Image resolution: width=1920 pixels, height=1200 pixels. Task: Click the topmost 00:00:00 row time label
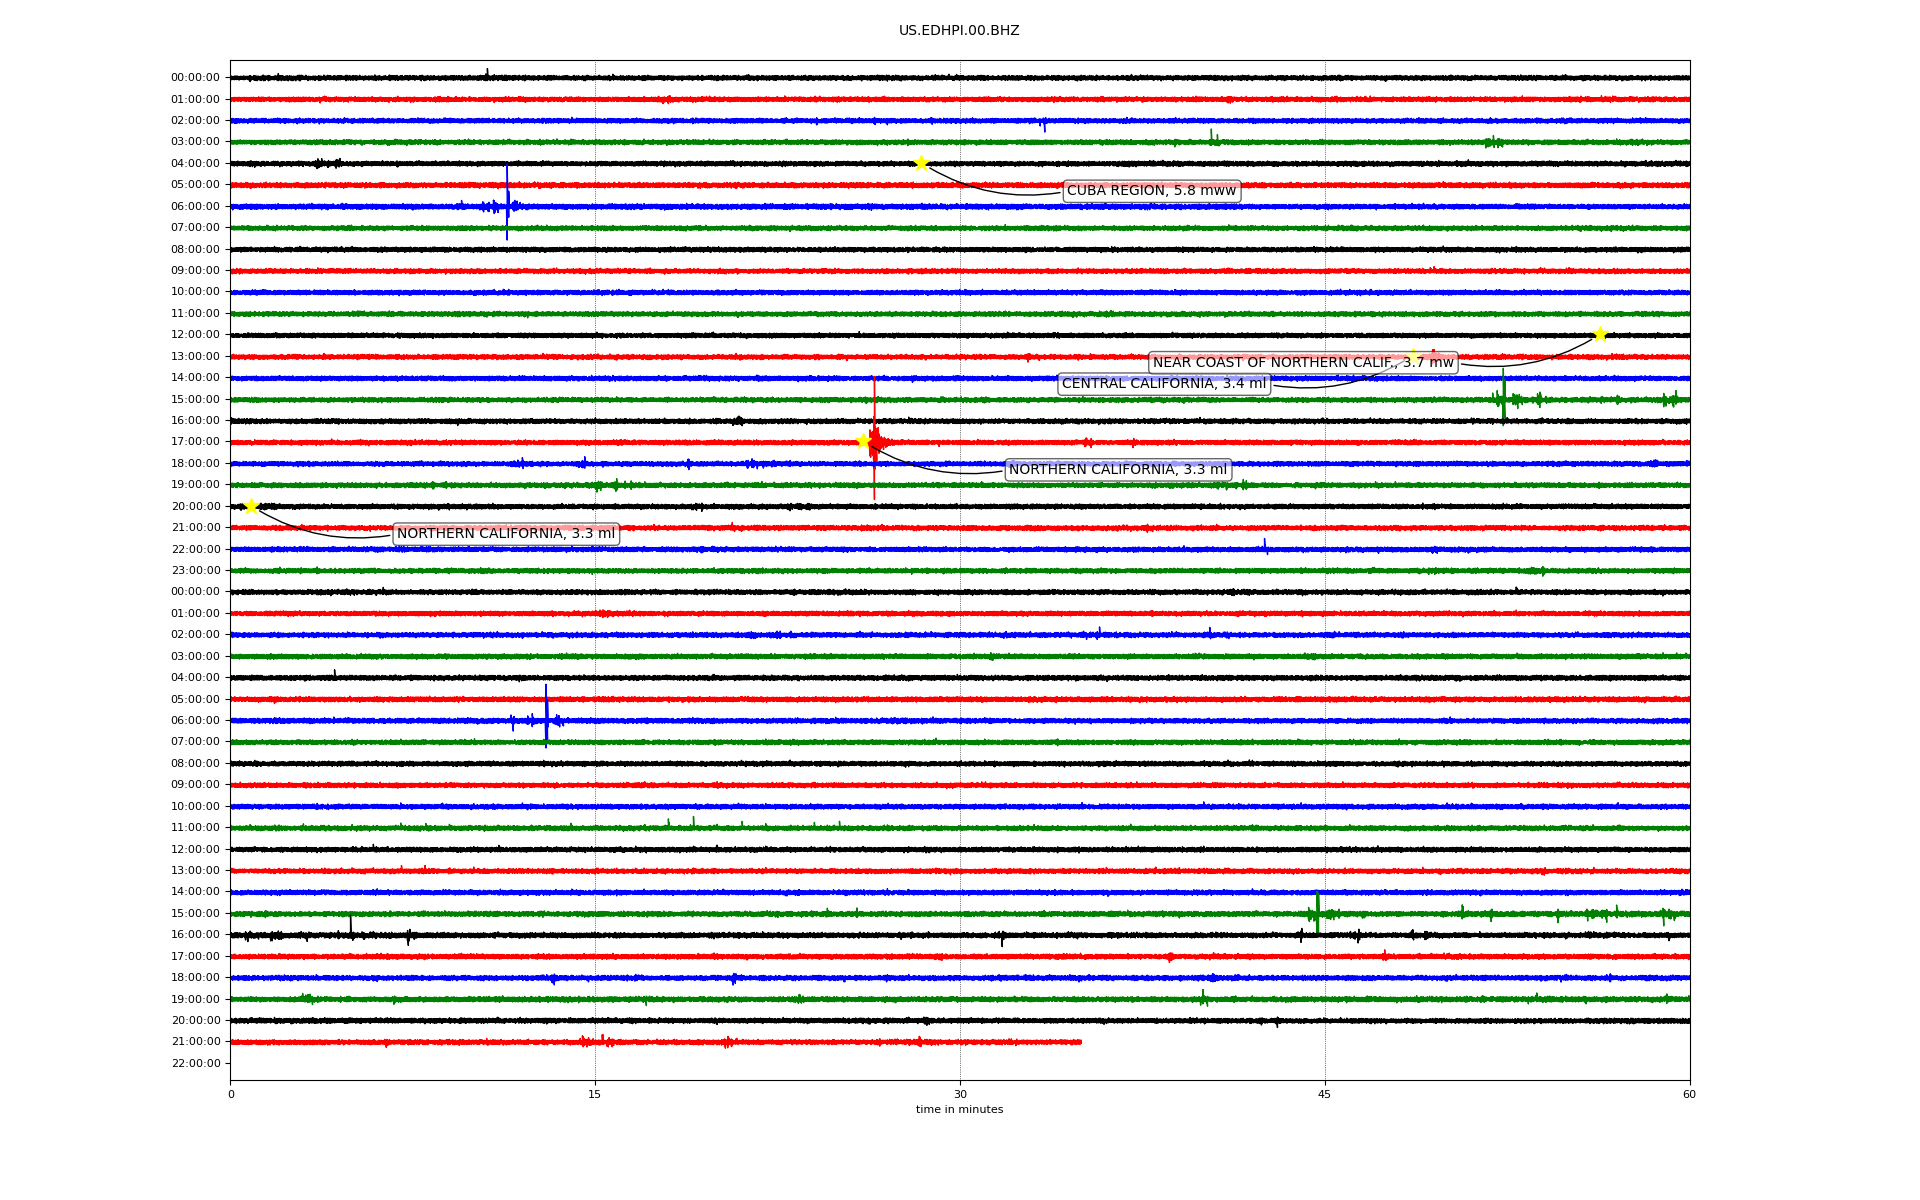(195, 78)
